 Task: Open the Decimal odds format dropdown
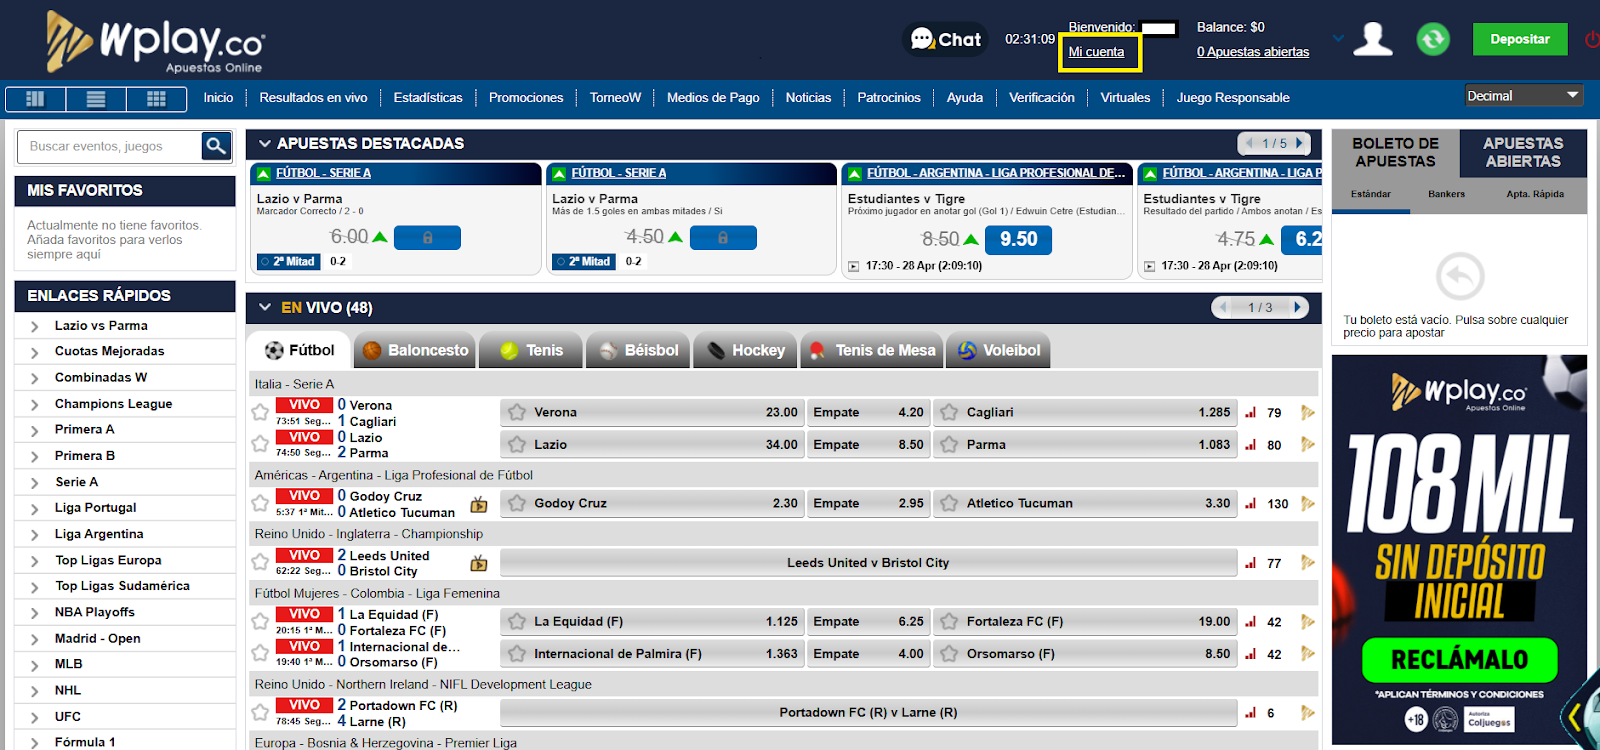1524,96
